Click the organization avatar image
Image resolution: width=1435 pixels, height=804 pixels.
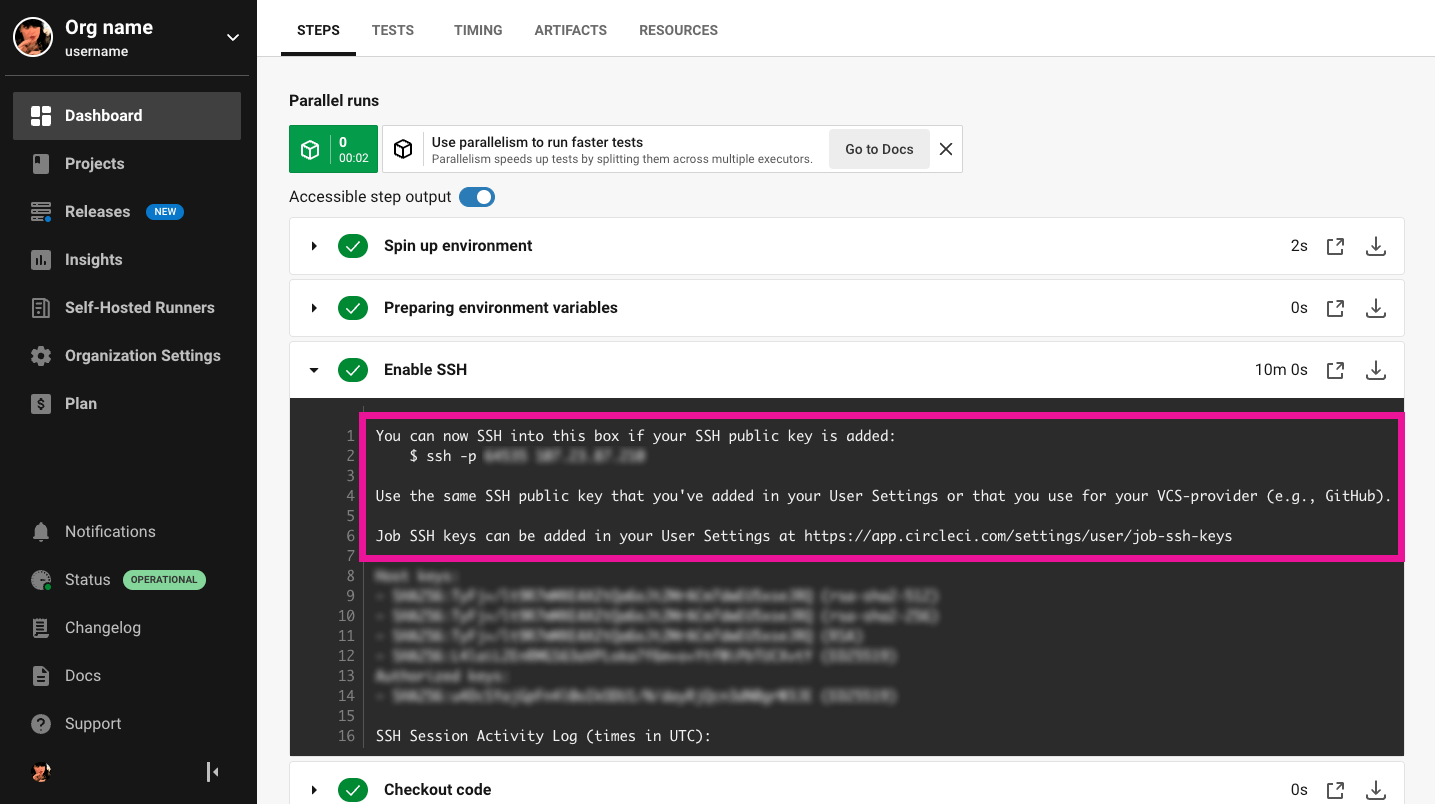pos(33,37)
